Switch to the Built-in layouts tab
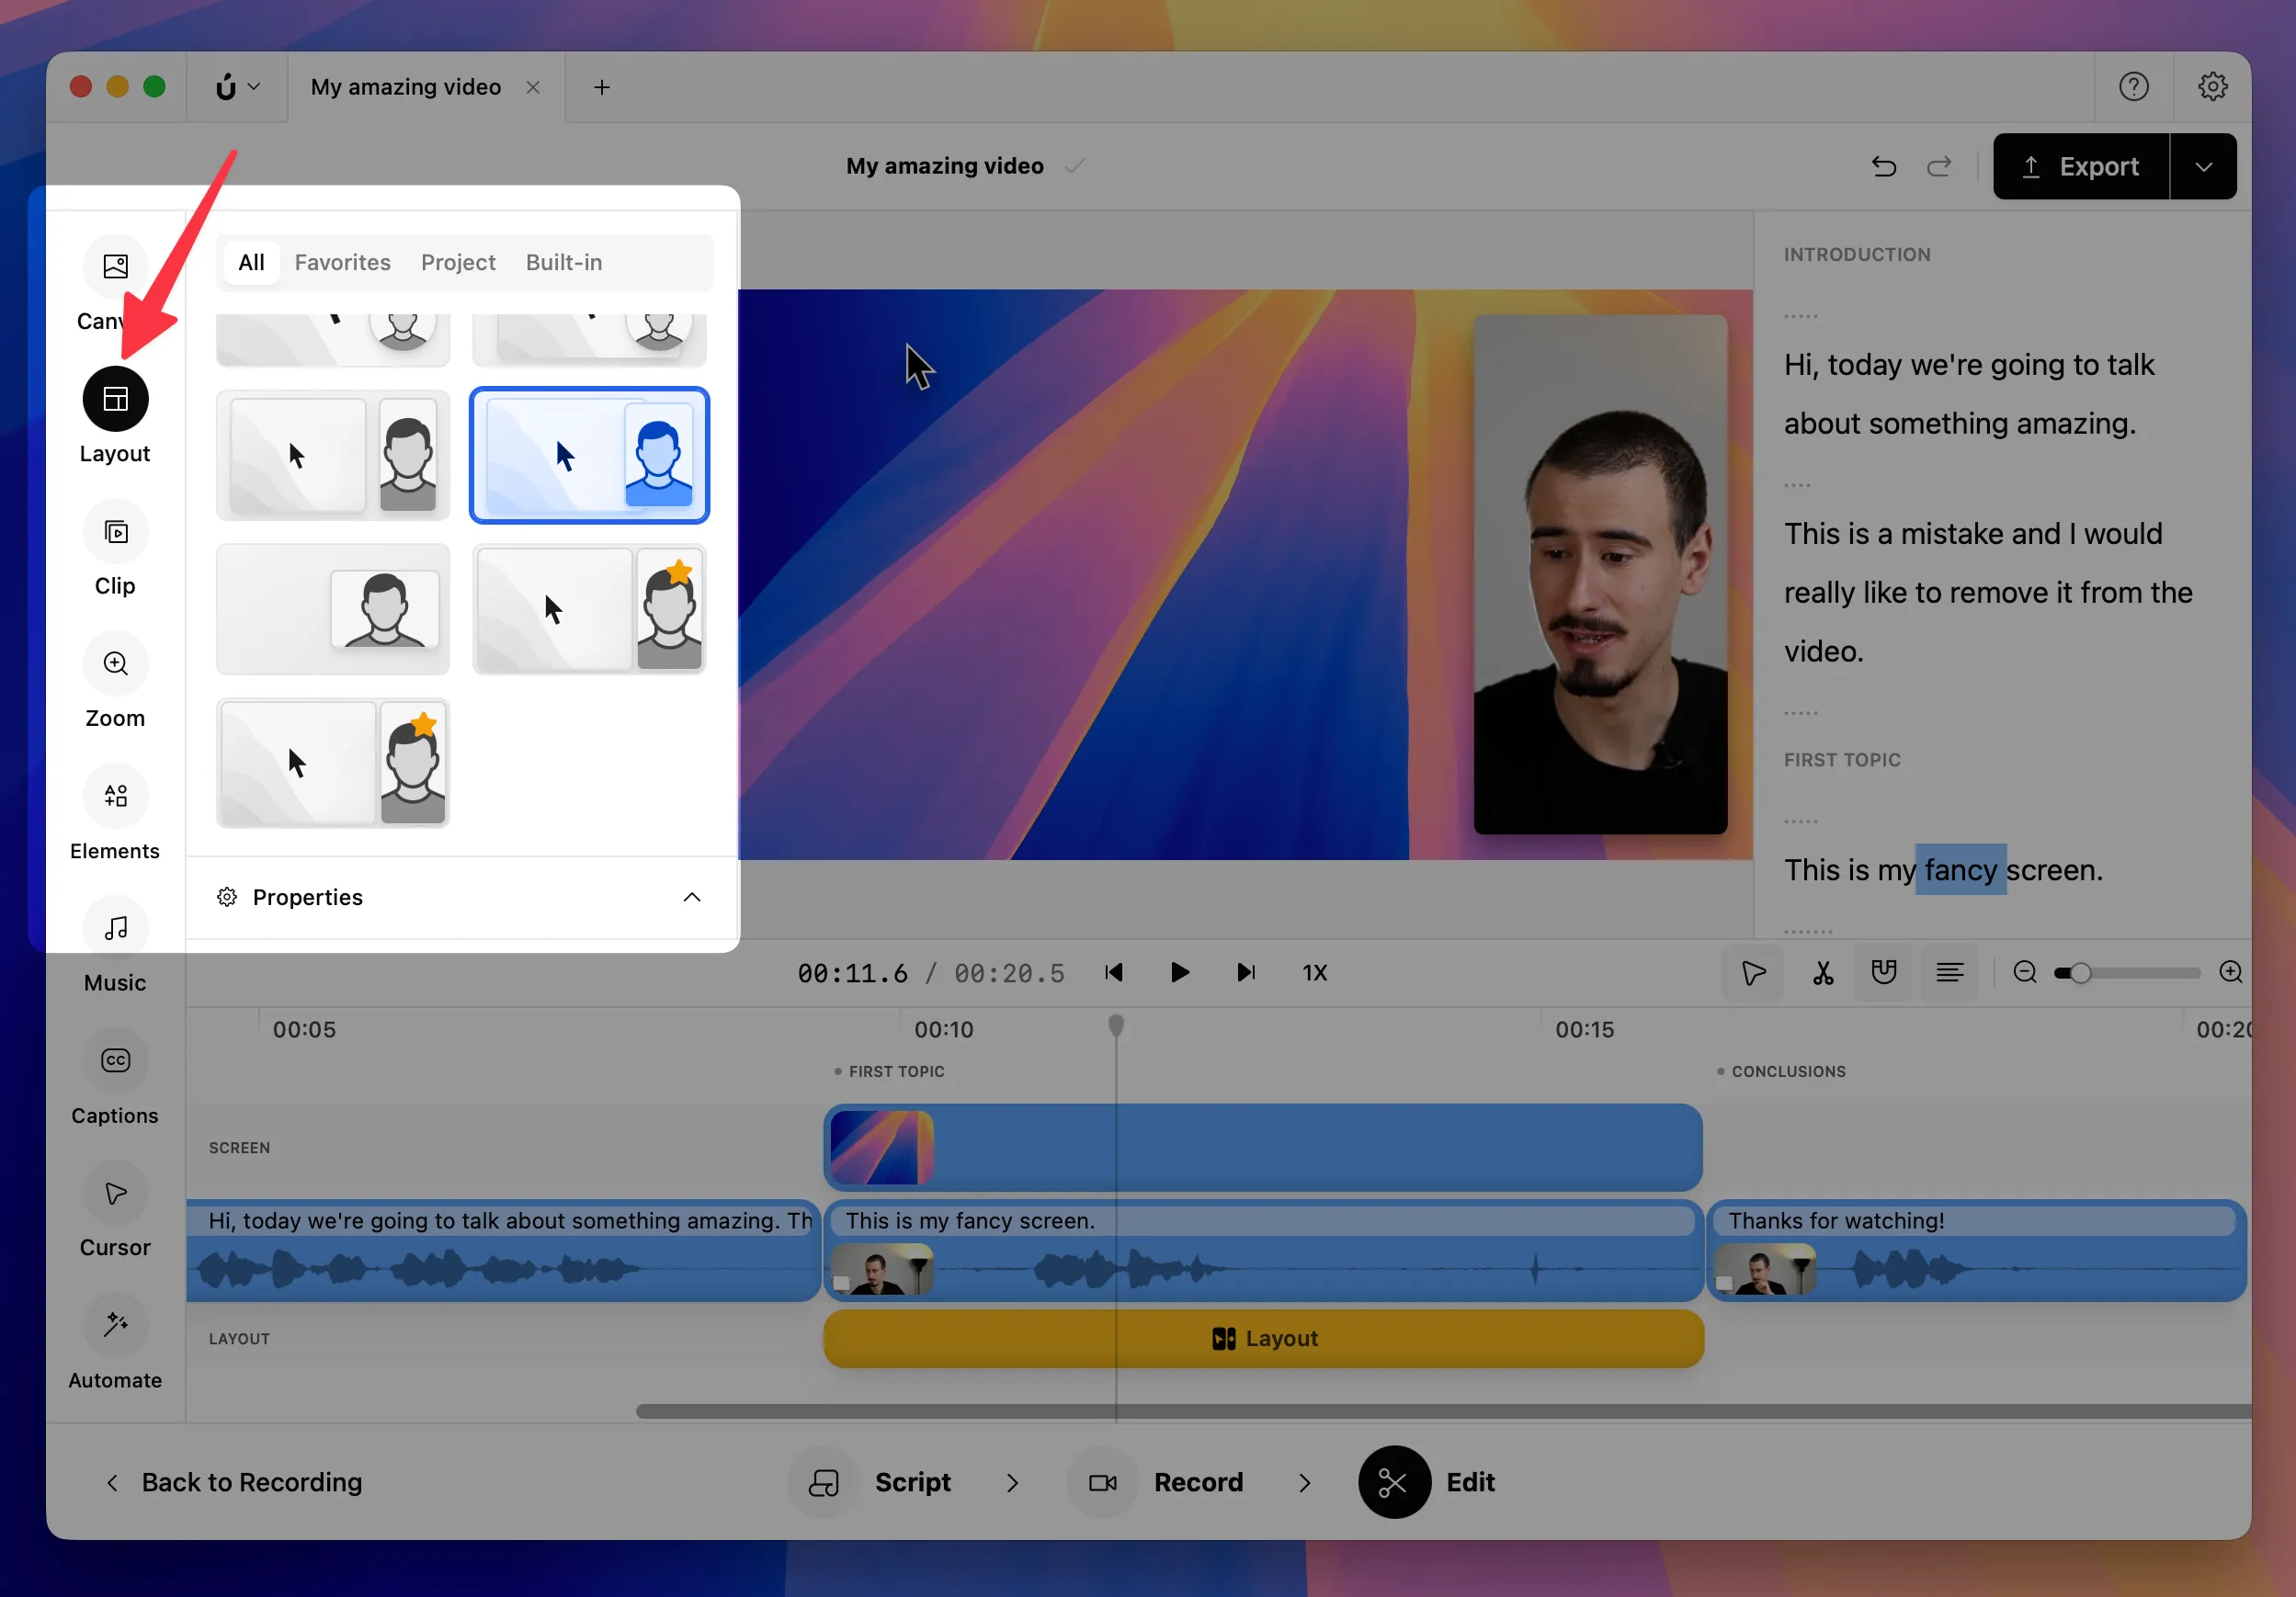2296x1597 pixels. pos(564,263)
